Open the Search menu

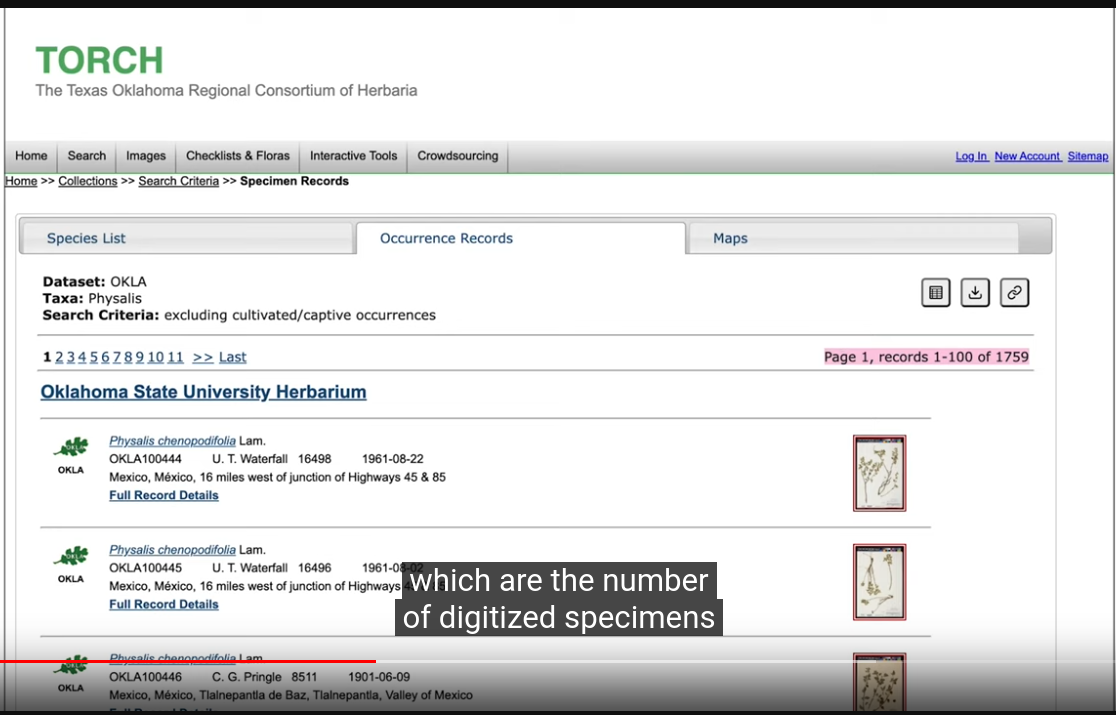tap(87, 156)
